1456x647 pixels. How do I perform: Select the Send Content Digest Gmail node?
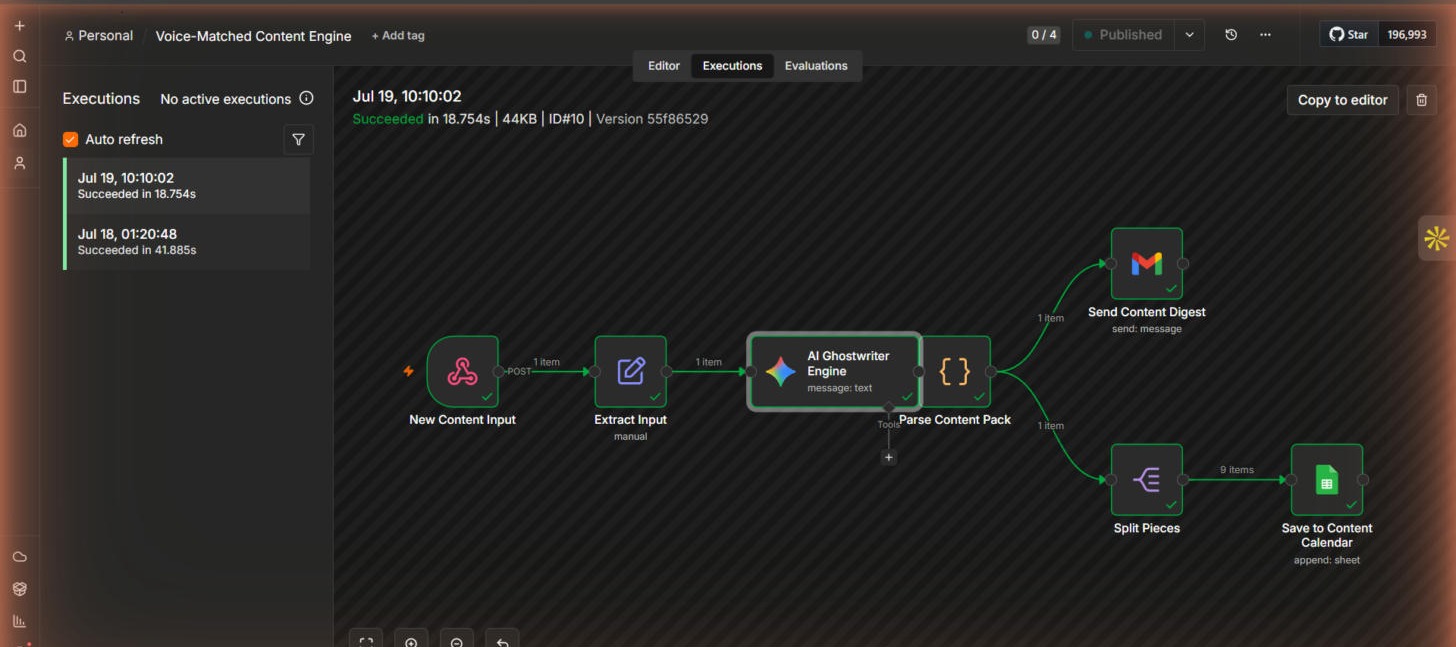coord(1147,264)
